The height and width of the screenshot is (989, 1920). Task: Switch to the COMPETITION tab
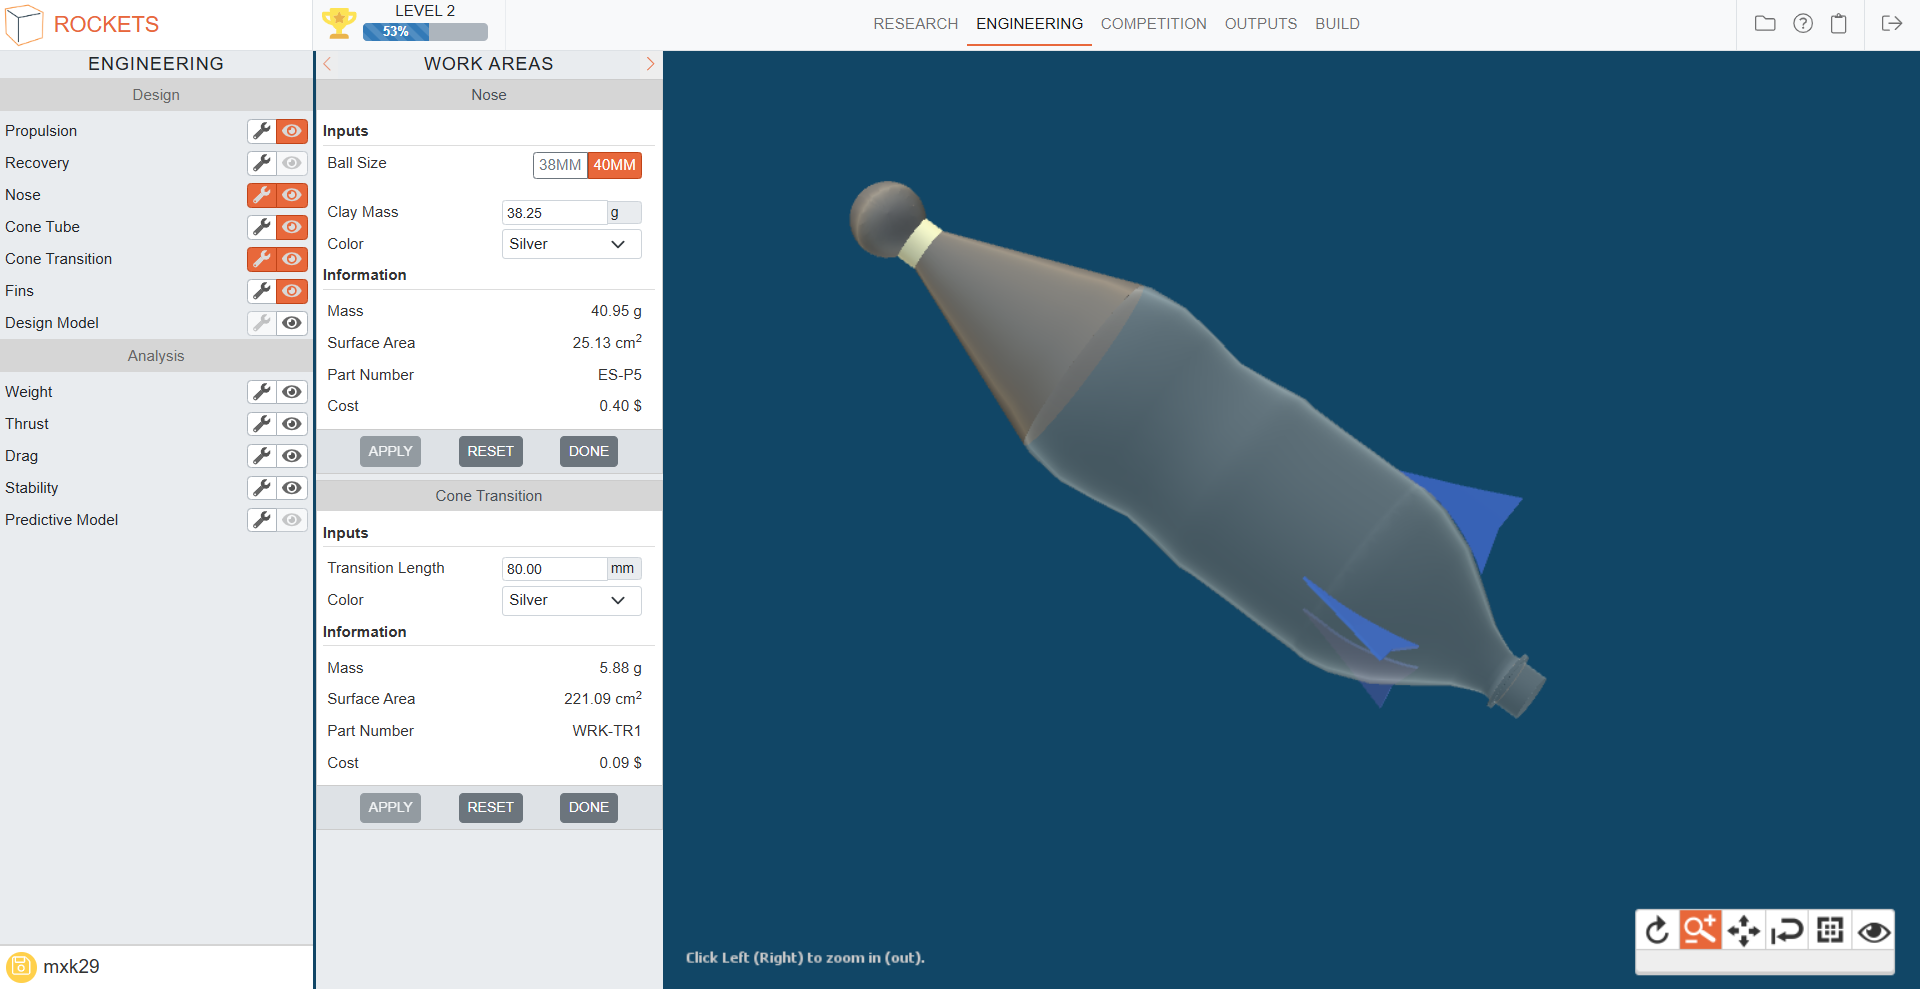point(1153,24)
